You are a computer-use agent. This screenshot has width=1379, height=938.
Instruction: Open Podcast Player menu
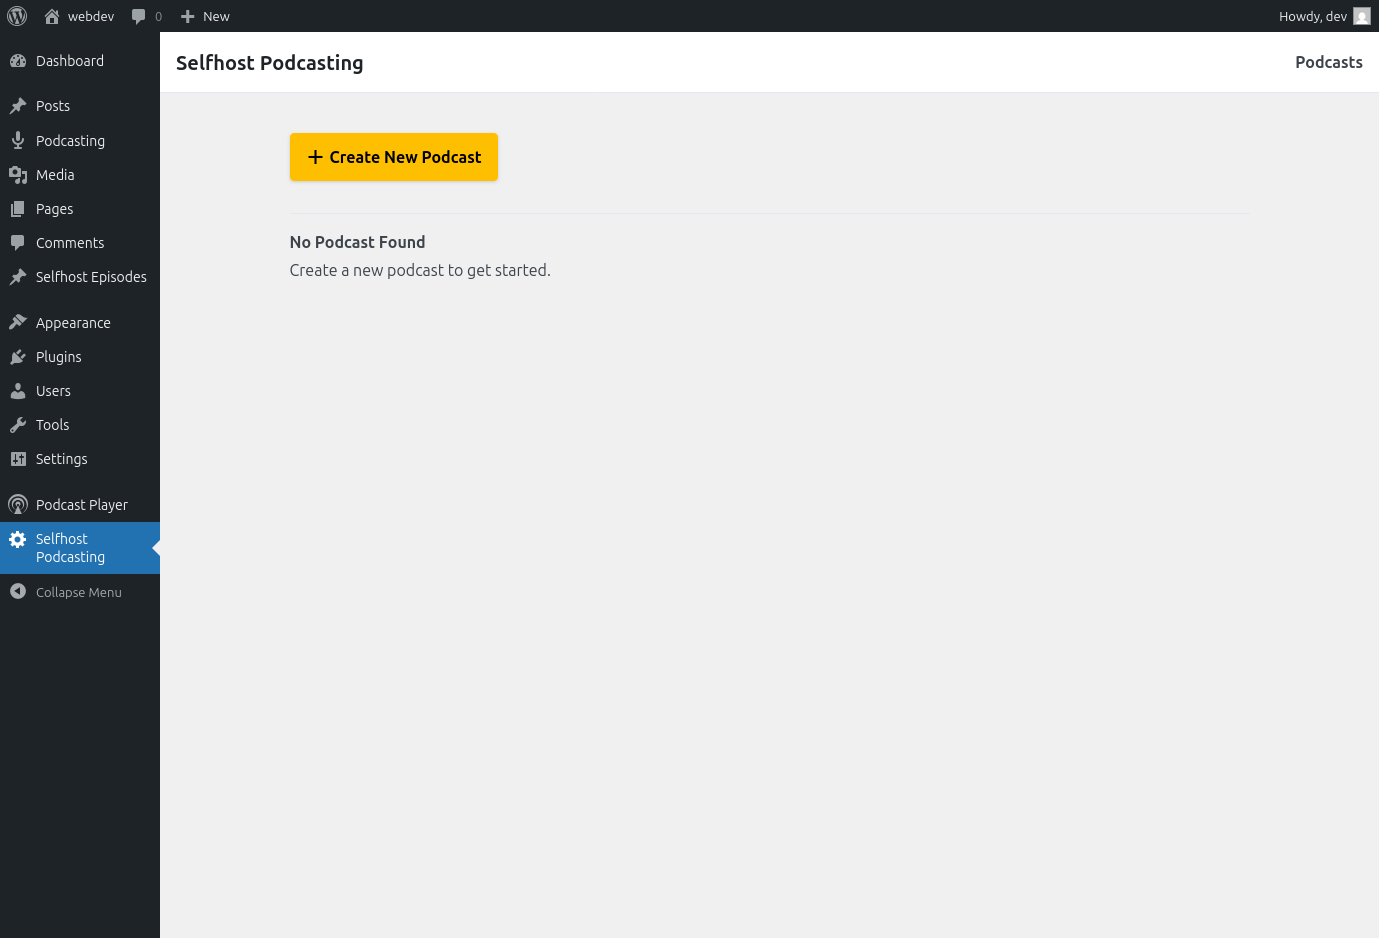point(82,505)
